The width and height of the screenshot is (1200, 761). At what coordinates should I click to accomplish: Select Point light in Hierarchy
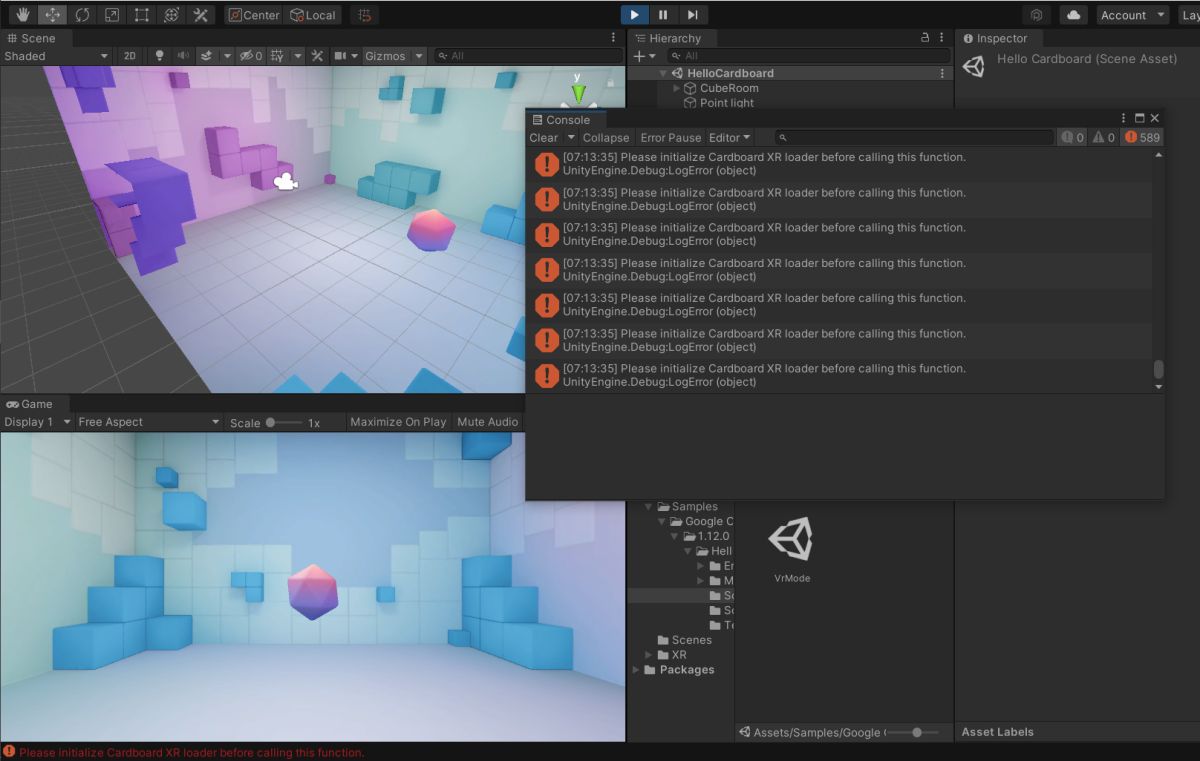point(727,103)
